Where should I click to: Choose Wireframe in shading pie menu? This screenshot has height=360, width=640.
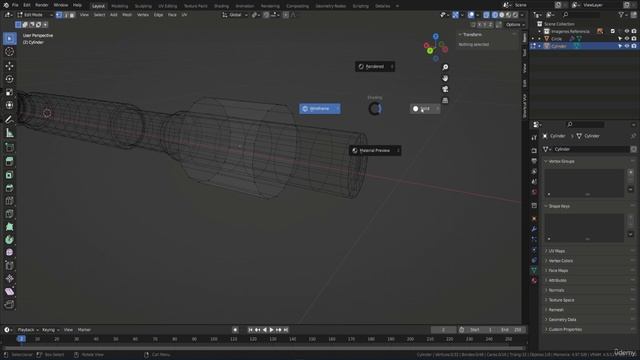320,109
